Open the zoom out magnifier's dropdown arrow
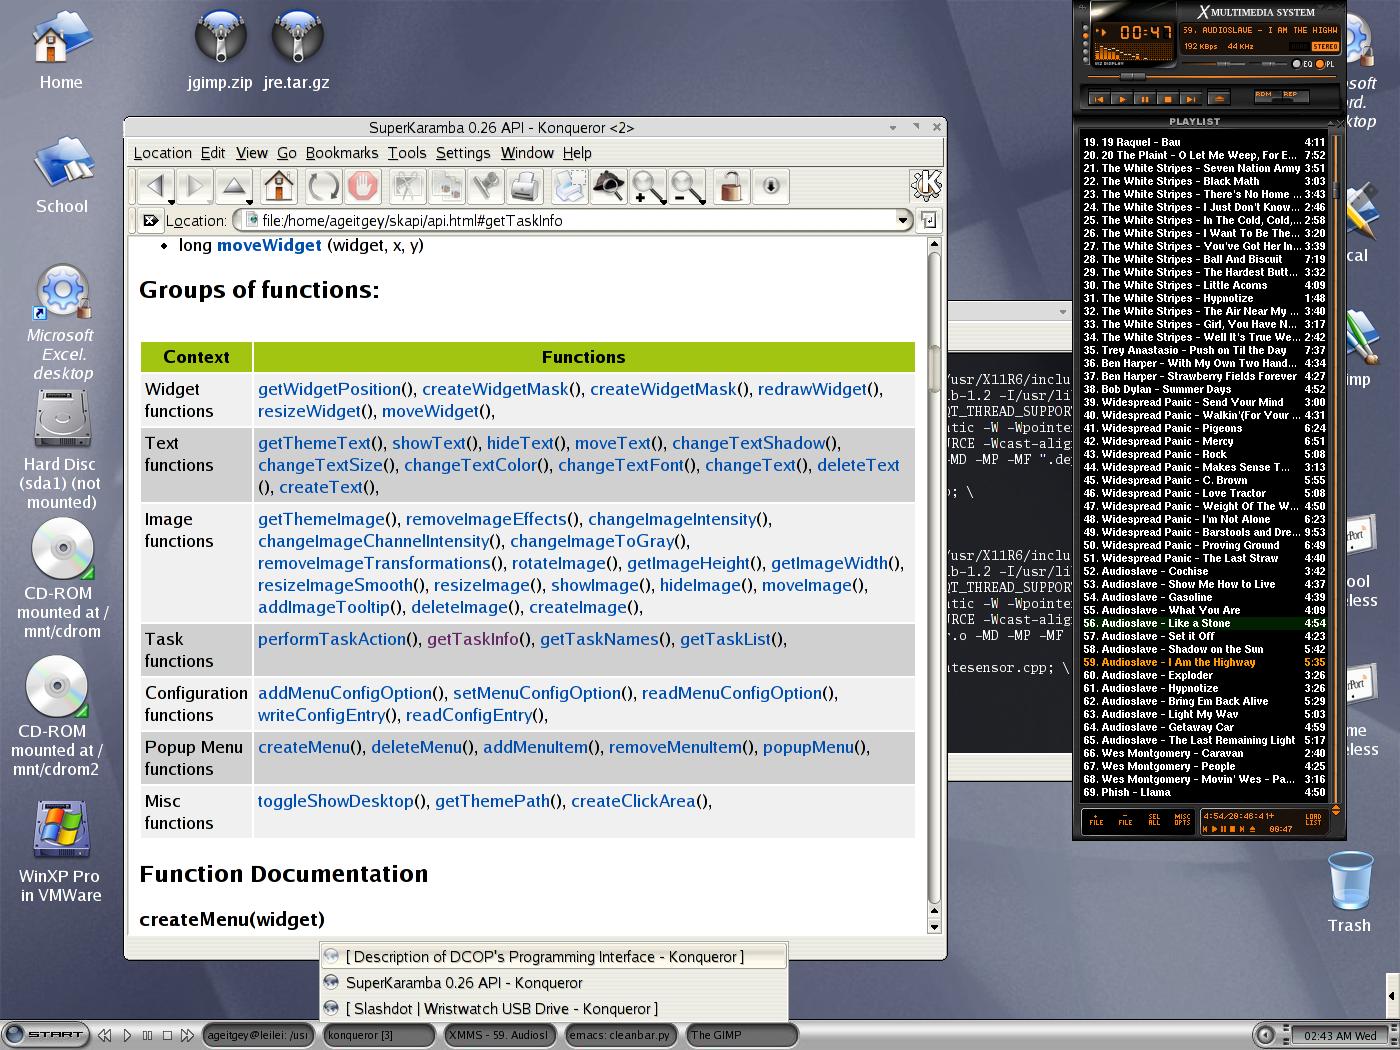Screen dimensions: 1400x1050 pyautogui.click(x=703, y=200)
